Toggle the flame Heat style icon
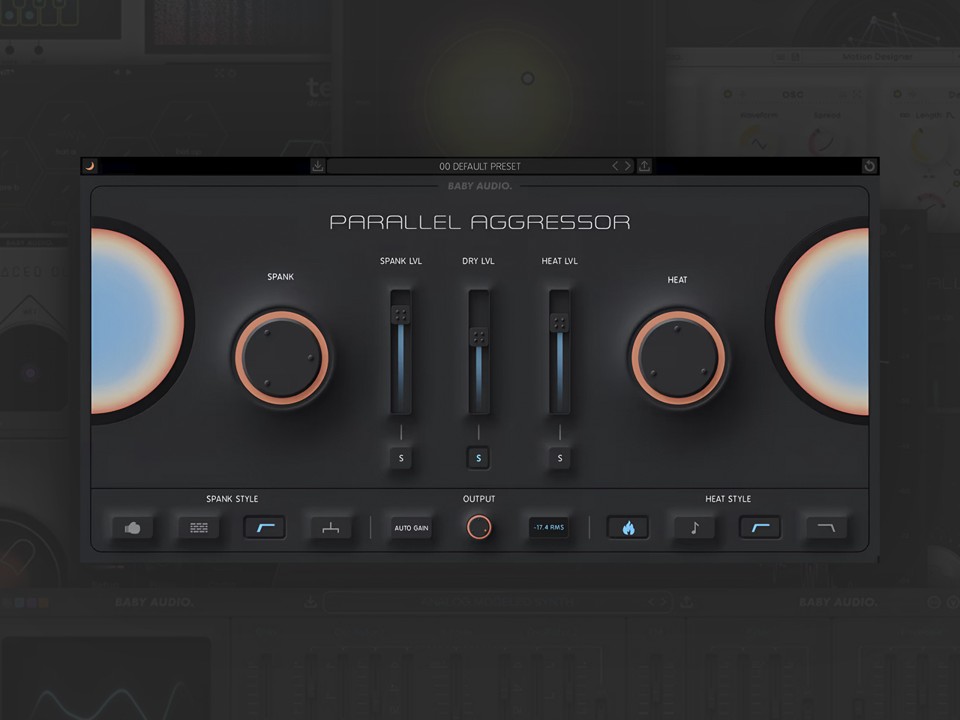This screenshot has width=960, height=720. 628,528
